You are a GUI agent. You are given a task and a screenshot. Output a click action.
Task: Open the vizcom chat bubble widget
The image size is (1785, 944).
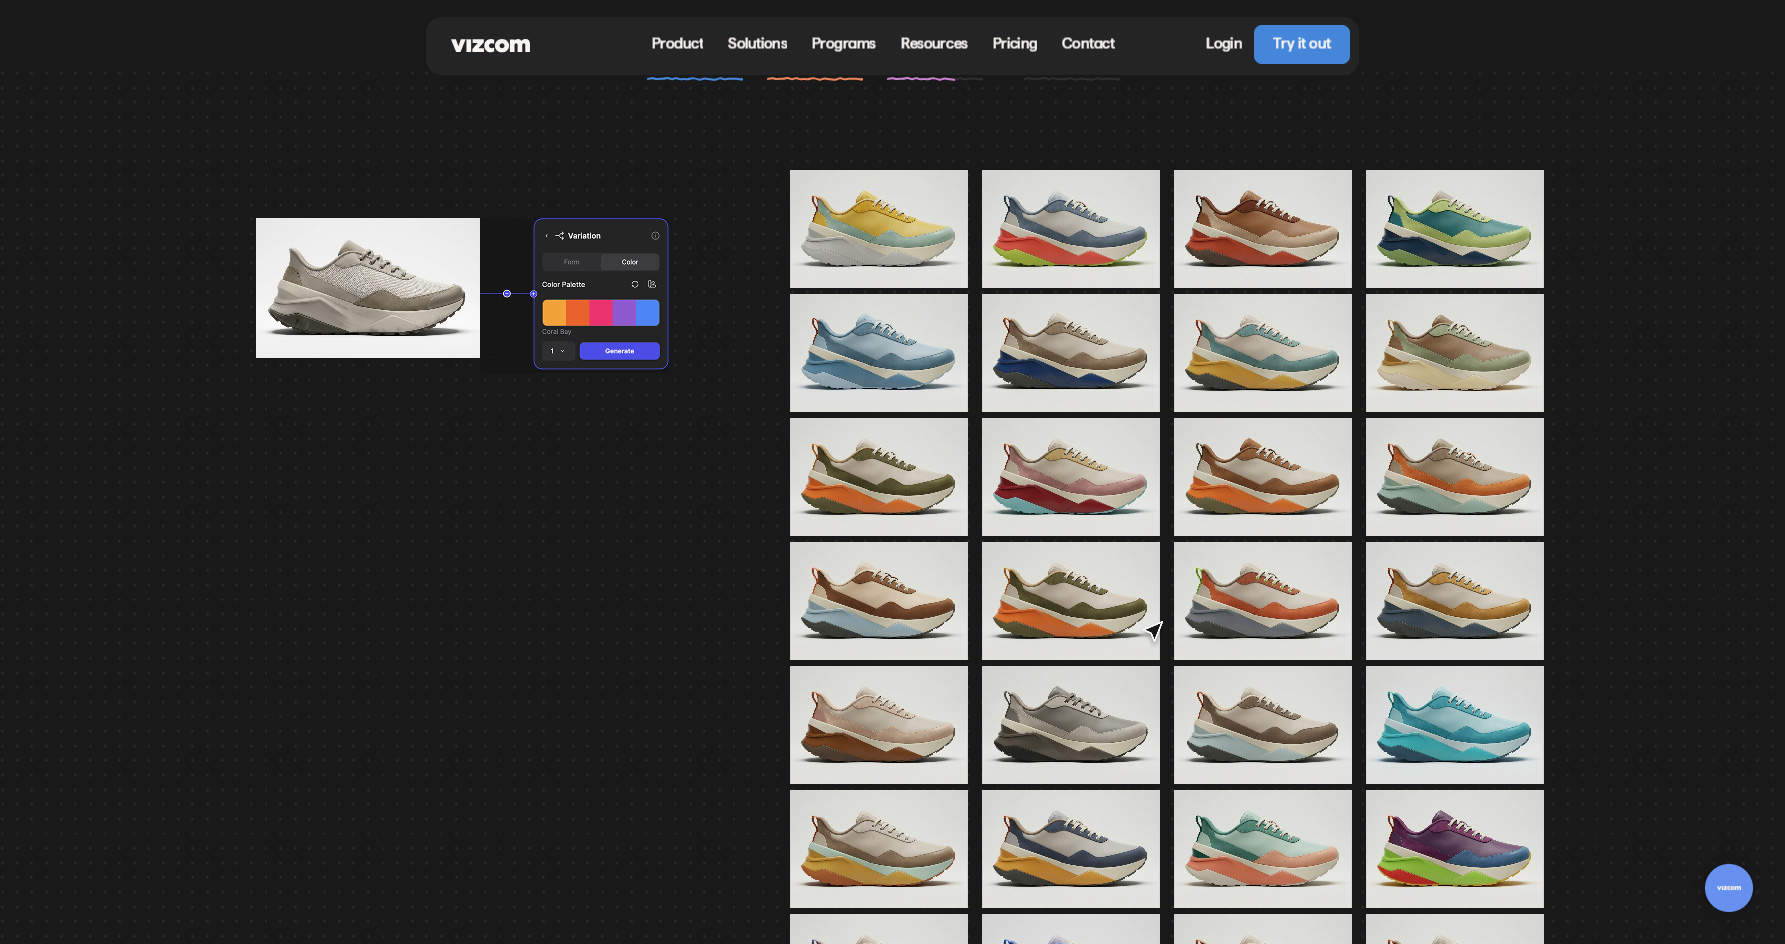(1729, 888)
